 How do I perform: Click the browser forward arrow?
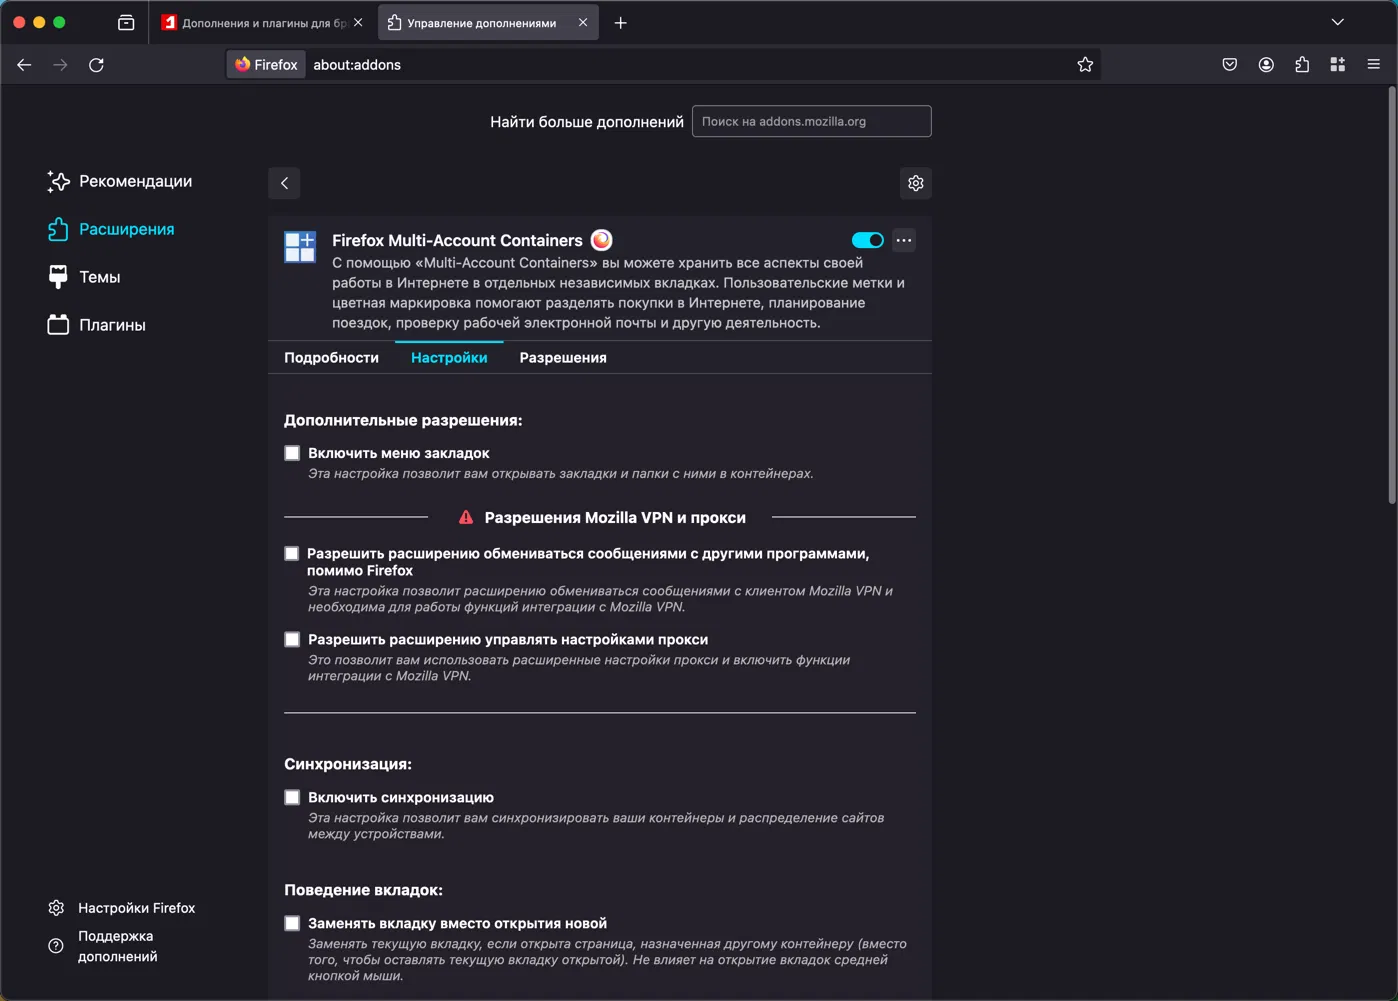click(x=60, y=65)
